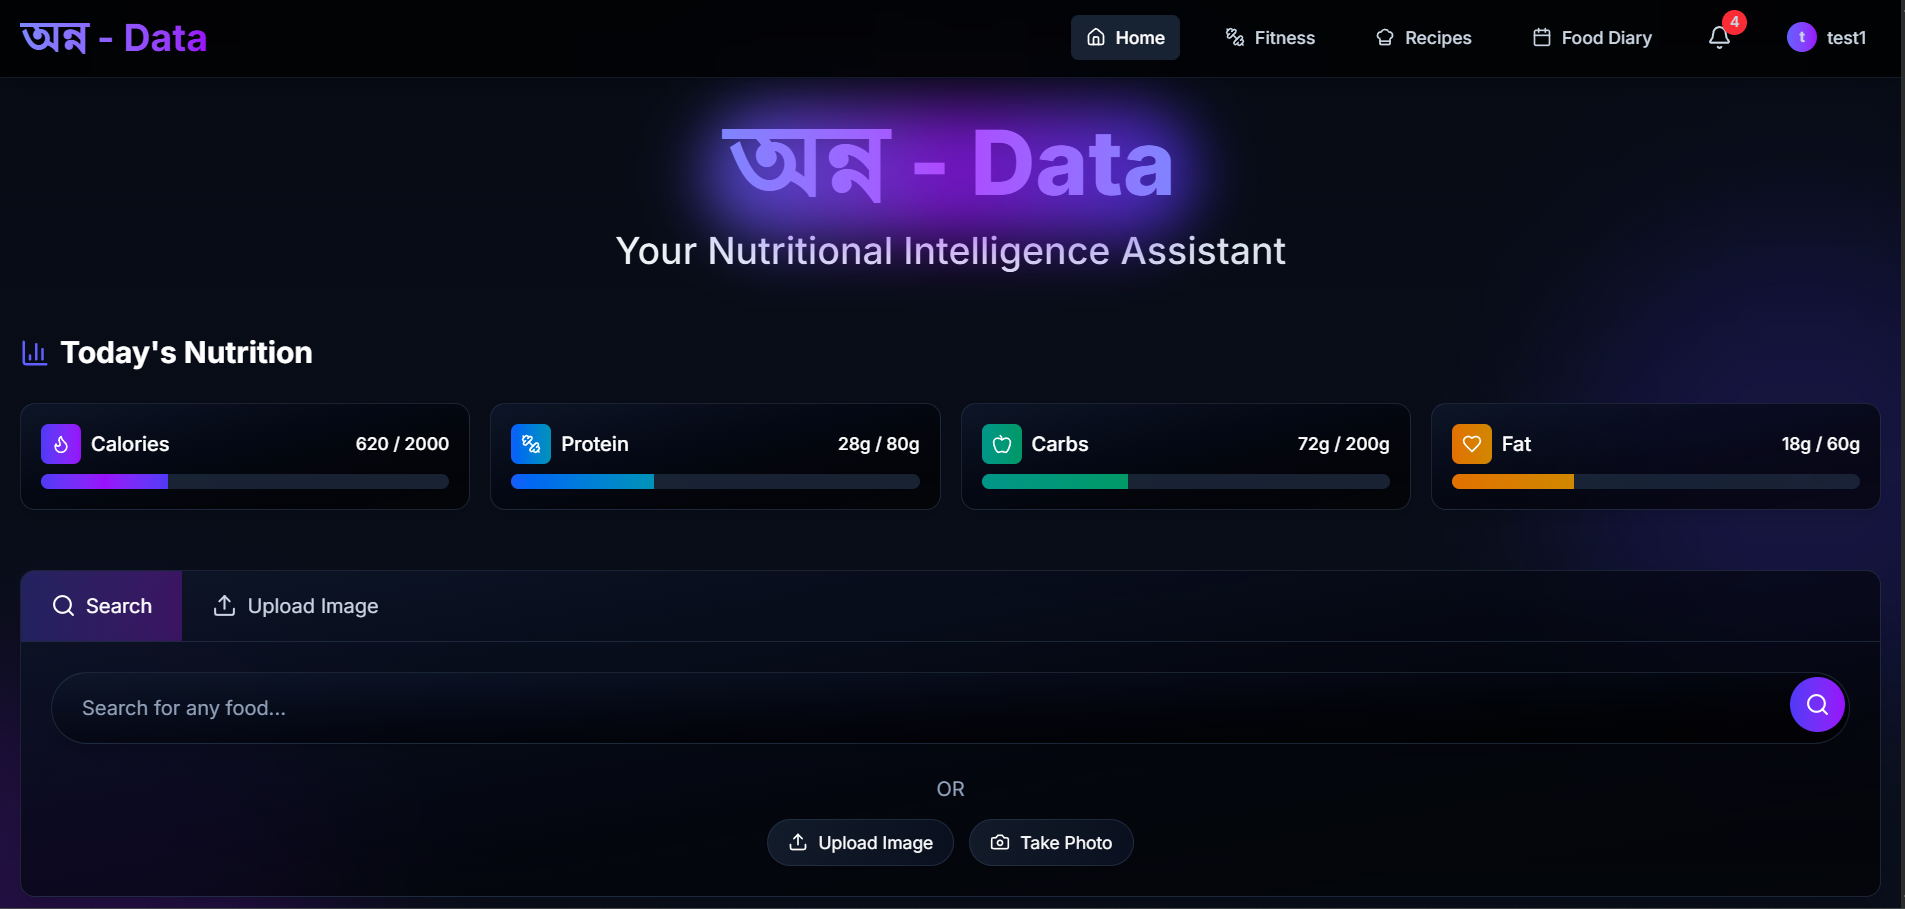Viewport: 1905px width, 909px height.
Task: Click the Fat progress bar
Action: click(1655, 482)
